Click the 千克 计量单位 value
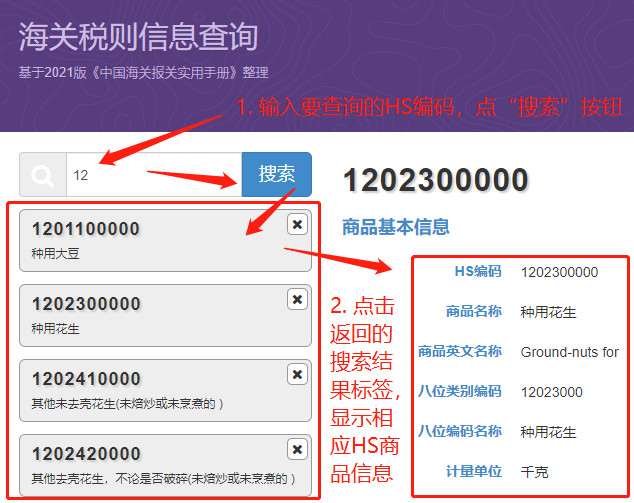 [534, 472]
